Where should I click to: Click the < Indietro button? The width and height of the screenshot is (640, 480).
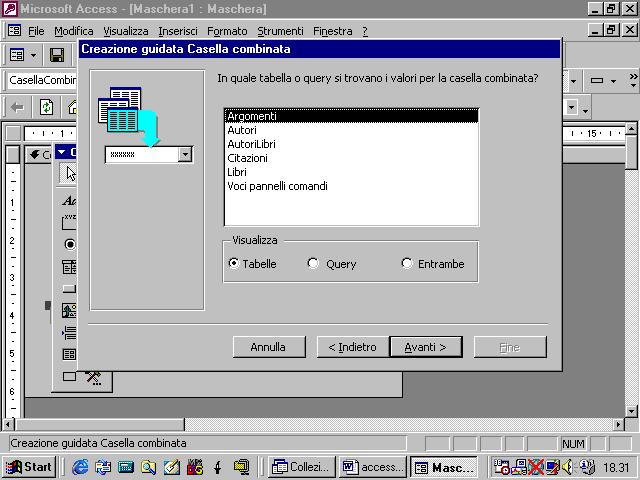tap(353, 347)
